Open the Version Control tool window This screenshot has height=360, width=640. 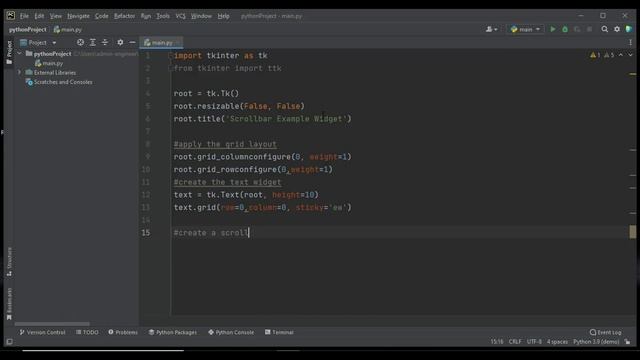[42, 332]
